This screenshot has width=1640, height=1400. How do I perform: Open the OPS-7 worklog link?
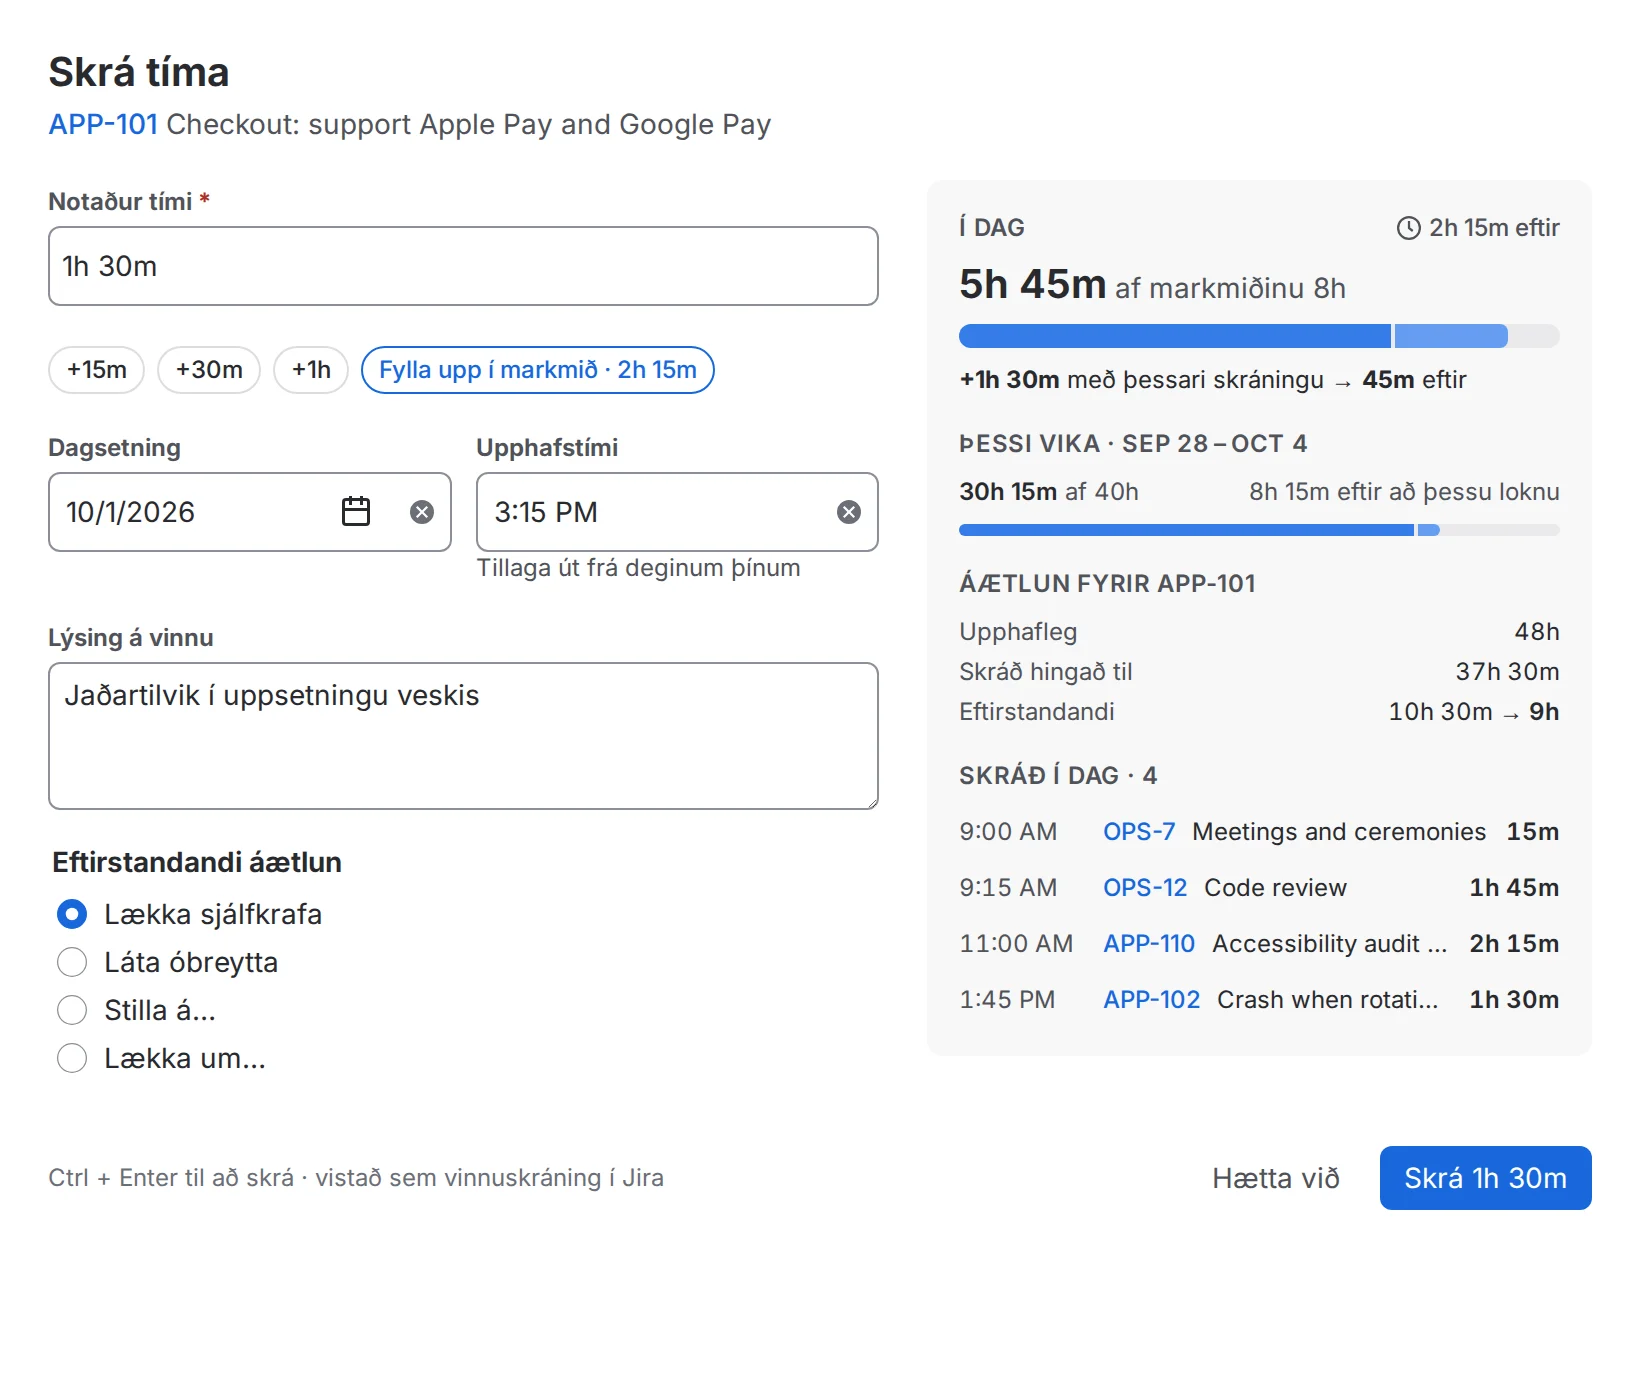click(x=1139, y=832)
